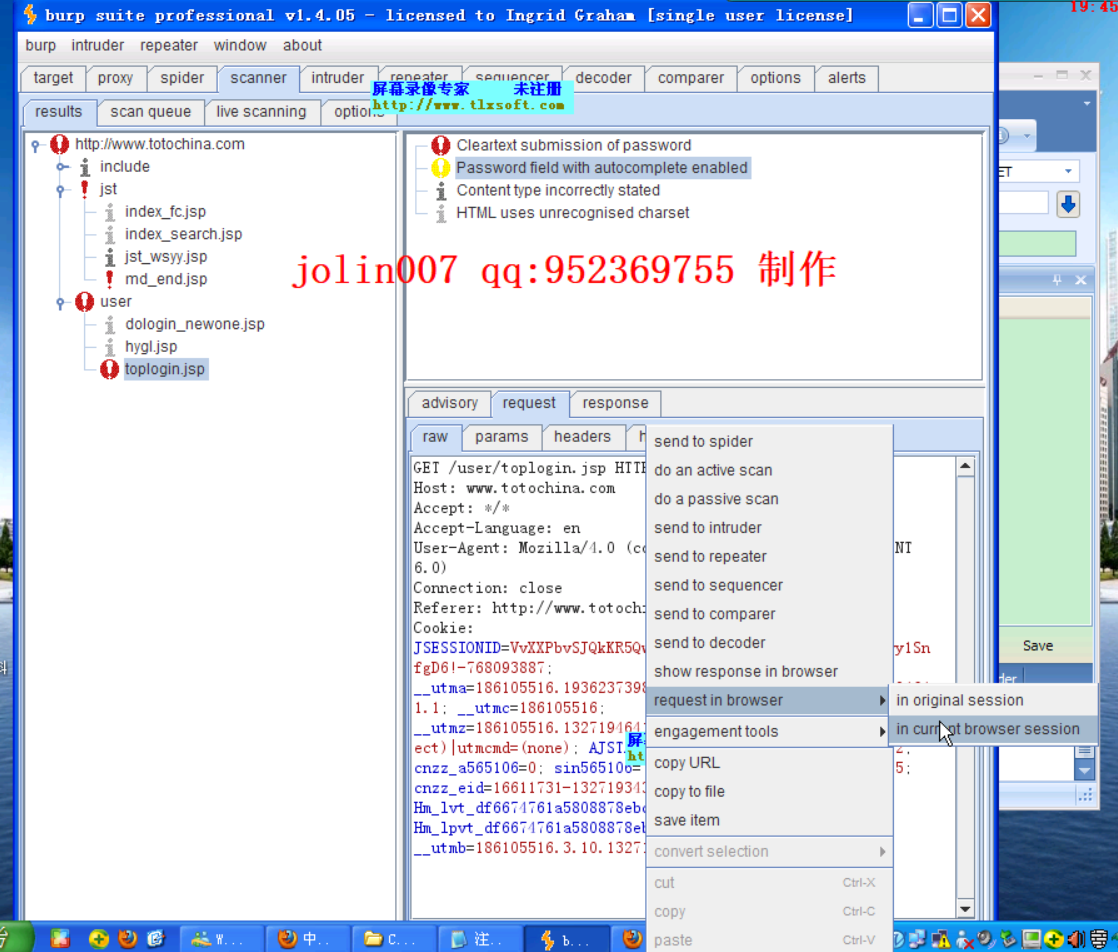Viewport: 1118px width, 952px height.
Task: Click the info icon beside index_search.jsp
Action: tap(110, 235)
